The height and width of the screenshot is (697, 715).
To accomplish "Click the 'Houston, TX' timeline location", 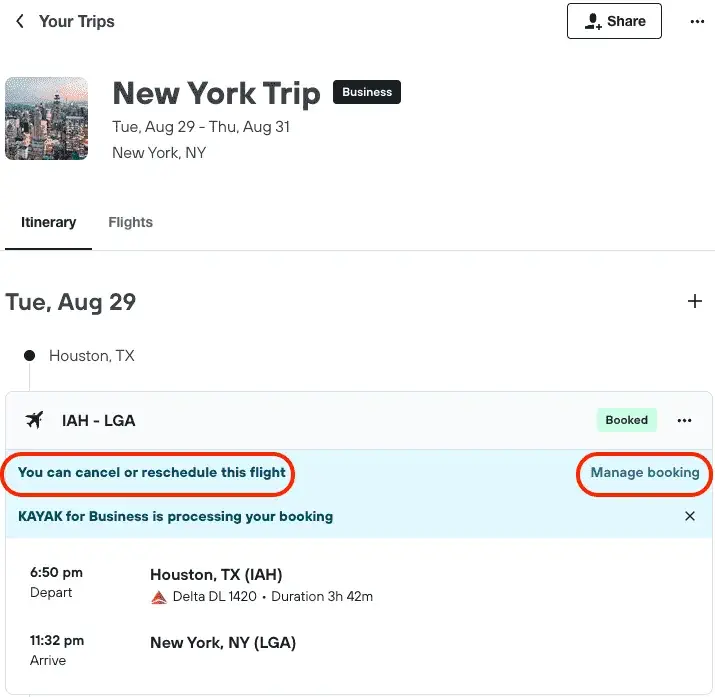I will click(92, 356).
